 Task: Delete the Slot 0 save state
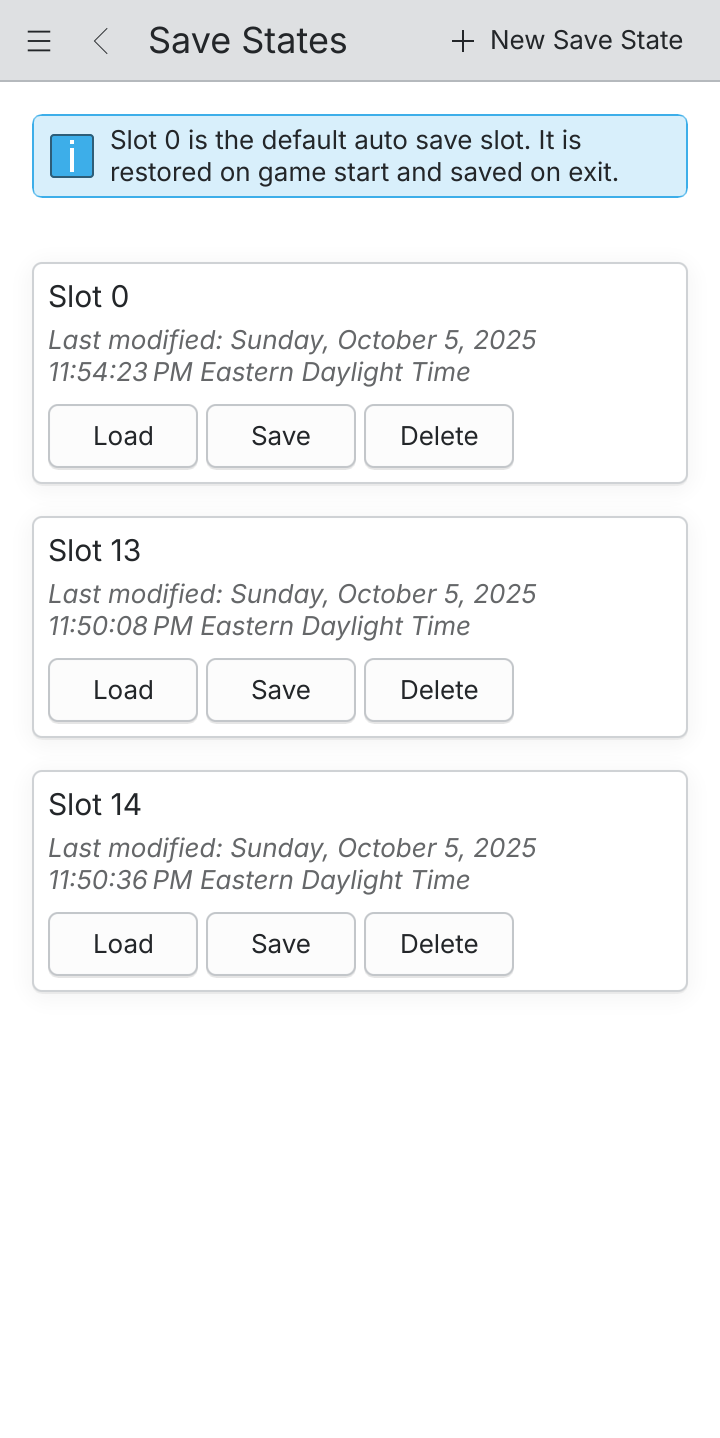tap(439, 436)
